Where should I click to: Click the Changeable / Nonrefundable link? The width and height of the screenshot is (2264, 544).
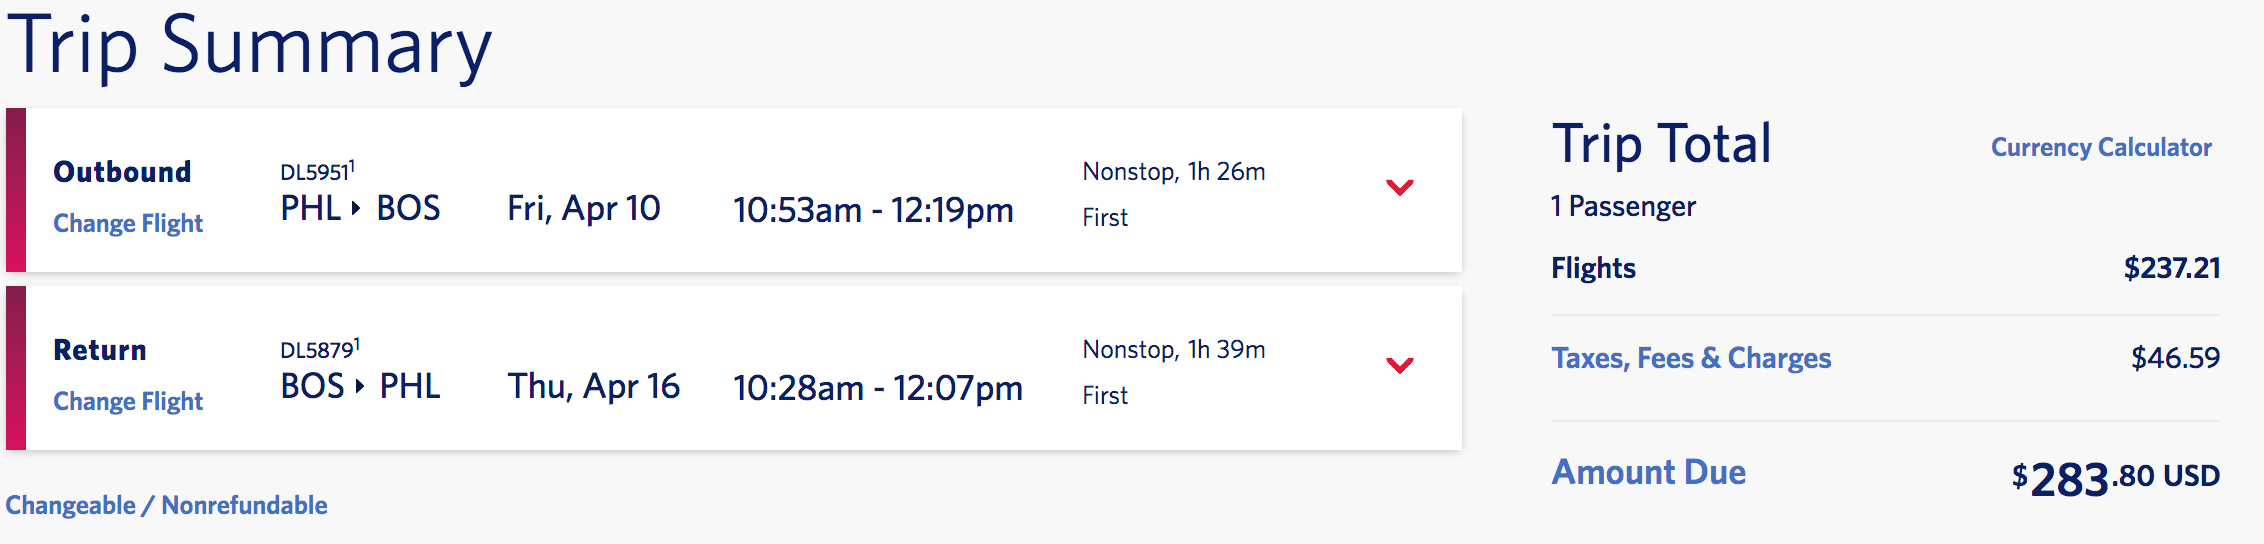(166, 505)
